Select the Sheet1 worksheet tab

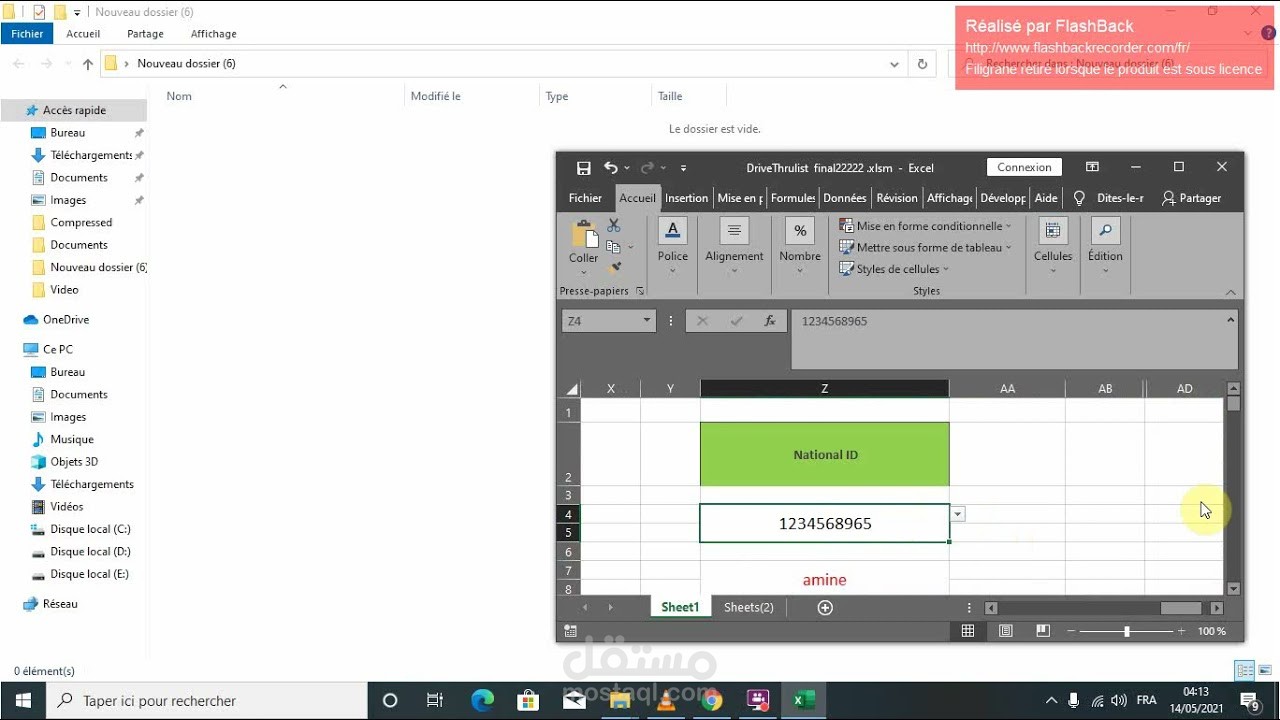click(x=680, y=607)
